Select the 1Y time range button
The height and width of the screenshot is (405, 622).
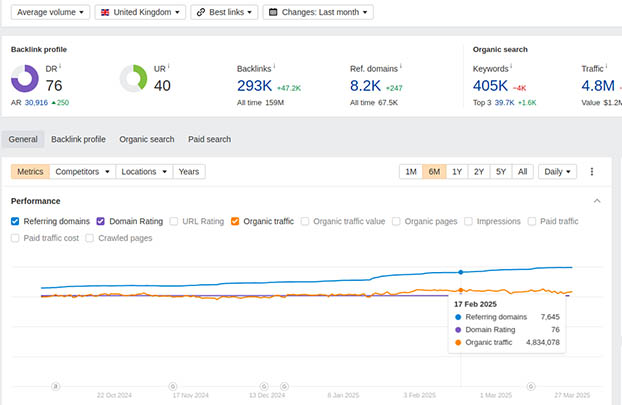(457, 172)
